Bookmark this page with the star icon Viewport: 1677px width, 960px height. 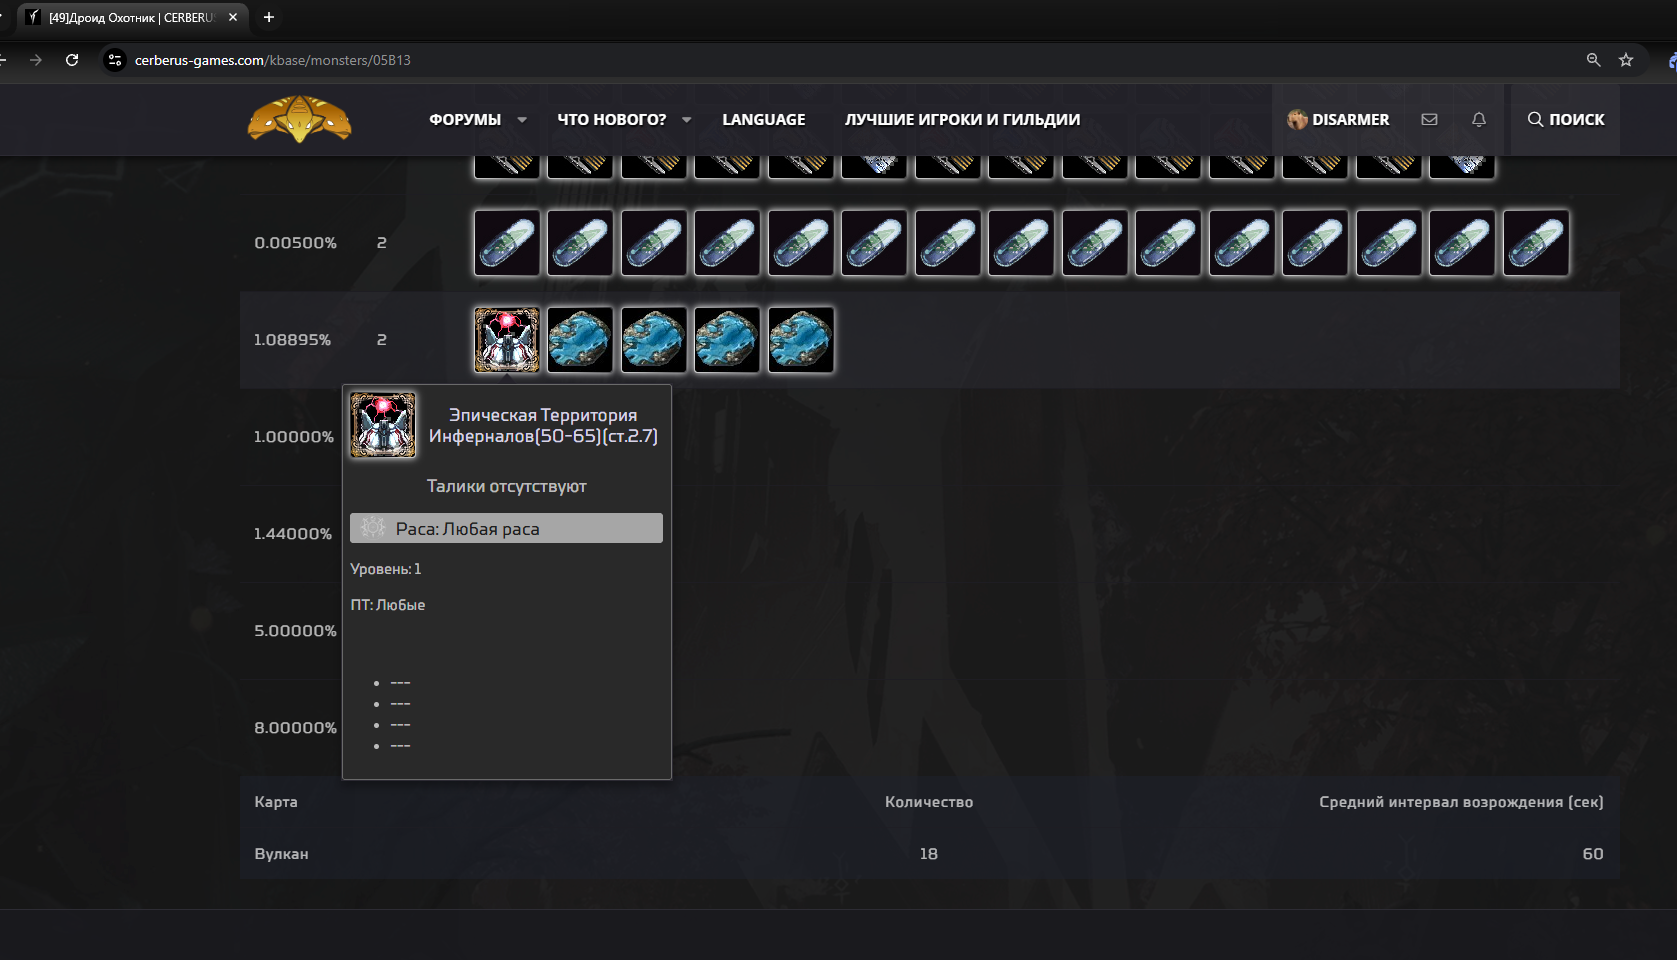pos(1626,60)
